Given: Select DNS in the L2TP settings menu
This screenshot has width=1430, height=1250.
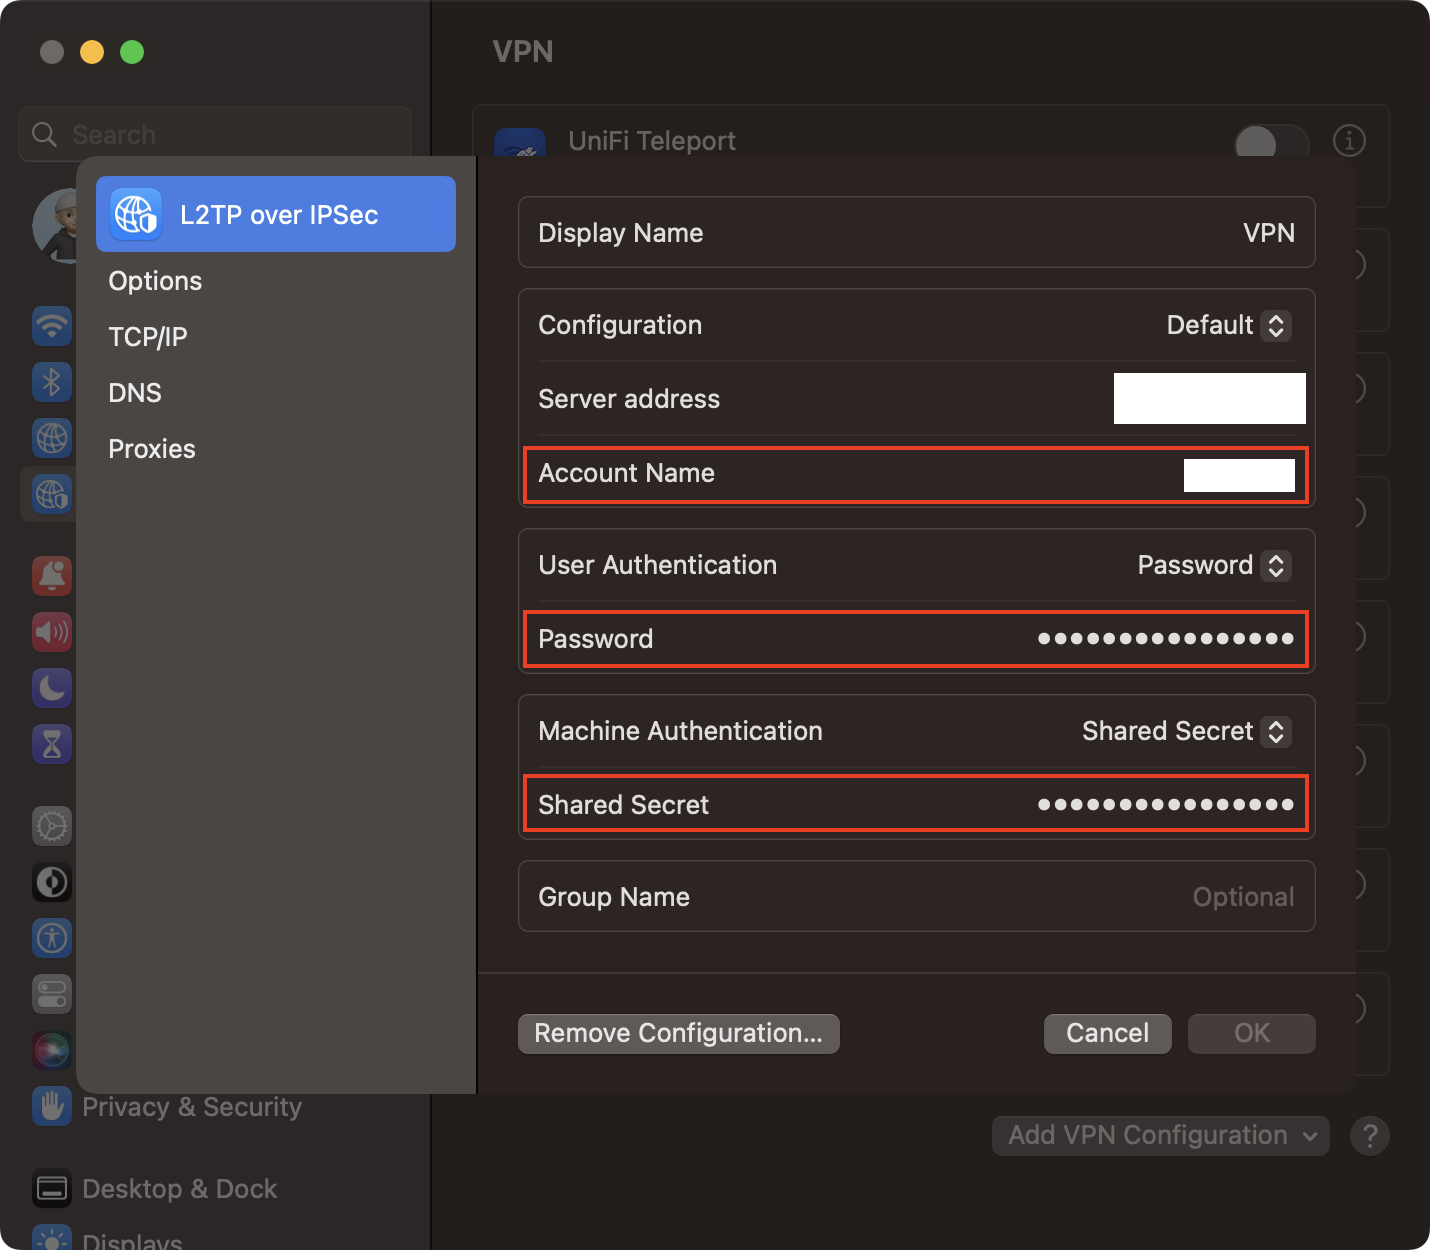Looking at the screenshot, I should (135, 392).
